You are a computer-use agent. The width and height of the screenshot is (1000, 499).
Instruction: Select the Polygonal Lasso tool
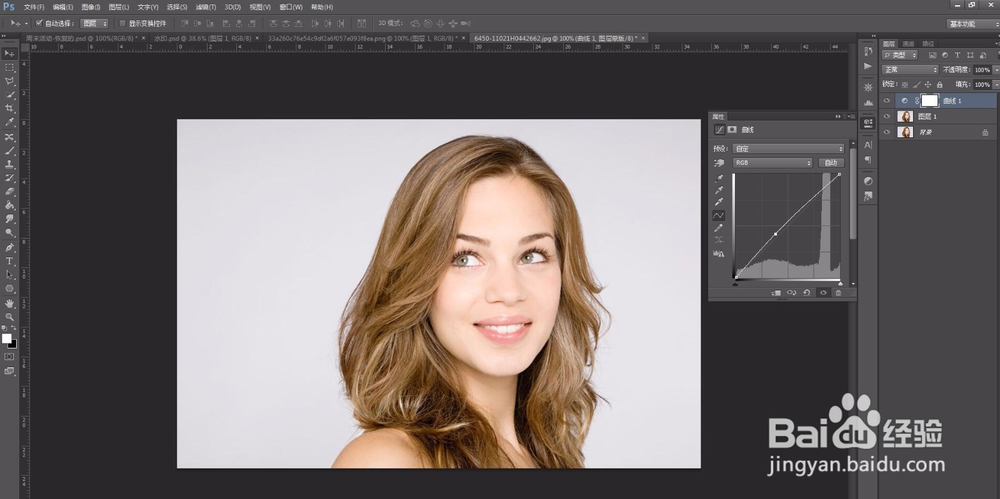click(x=10, y=81)
